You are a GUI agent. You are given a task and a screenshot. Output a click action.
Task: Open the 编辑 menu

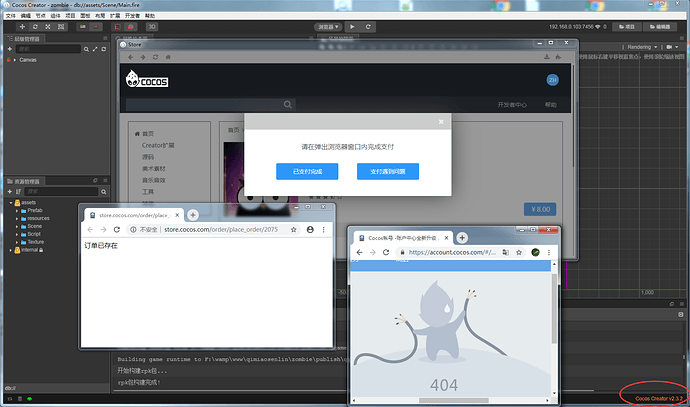(x=26, y=16)
